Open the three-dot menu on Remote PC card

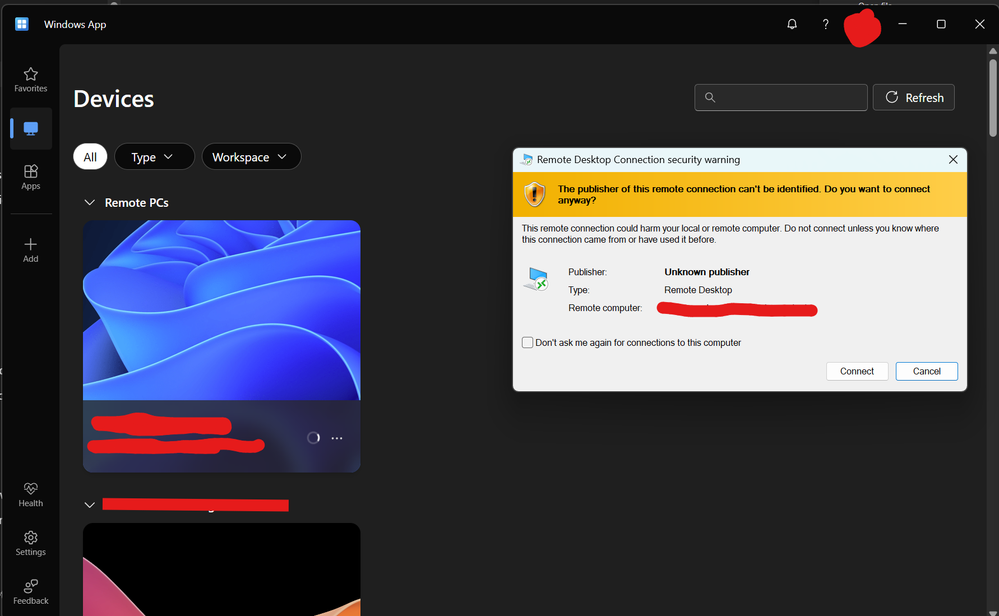tap(337, 438)
